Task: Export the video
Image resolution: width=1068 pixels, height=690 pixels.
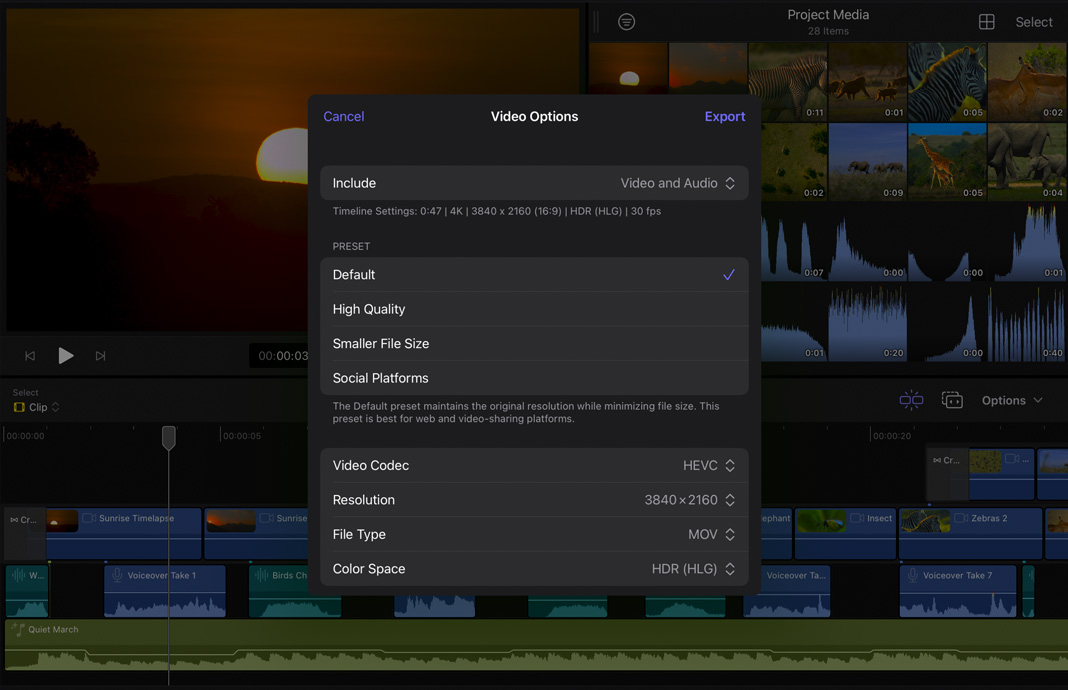Action: [725, 116]
